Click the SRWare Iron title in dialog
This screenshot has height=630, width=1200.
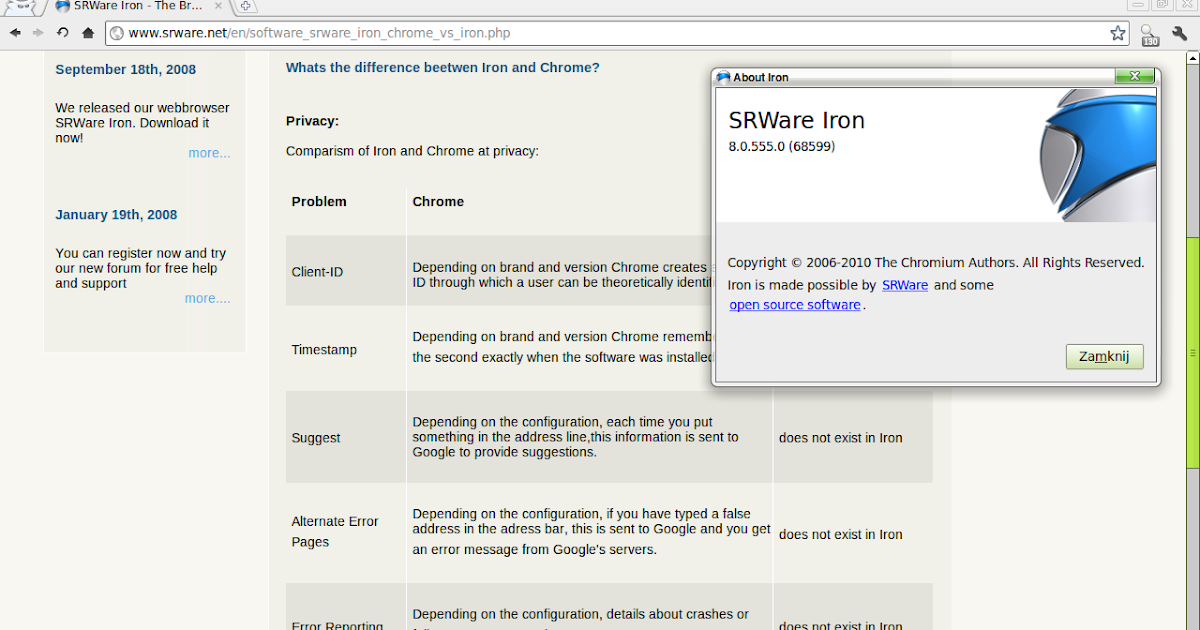coord(797,120)
